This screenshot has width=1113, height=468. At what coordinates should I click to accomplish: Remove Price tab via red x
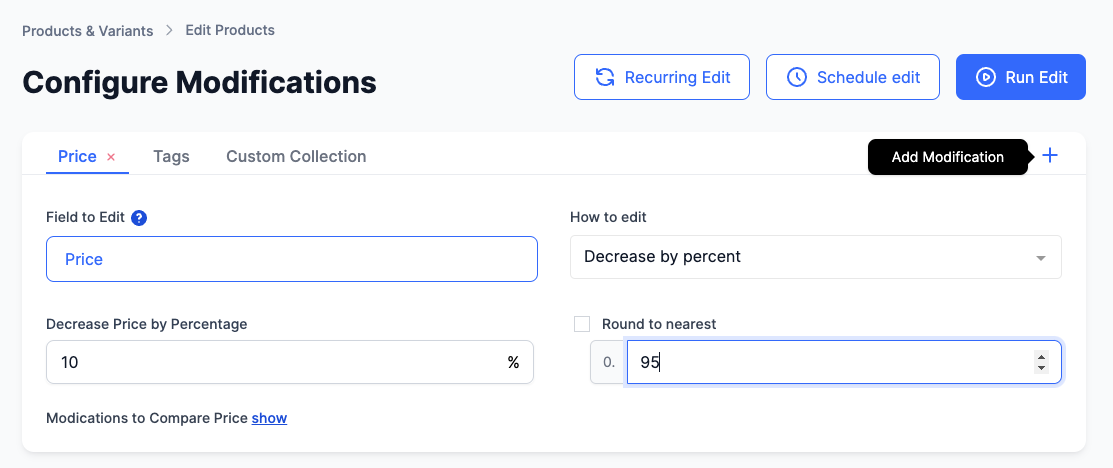point(111,157)
